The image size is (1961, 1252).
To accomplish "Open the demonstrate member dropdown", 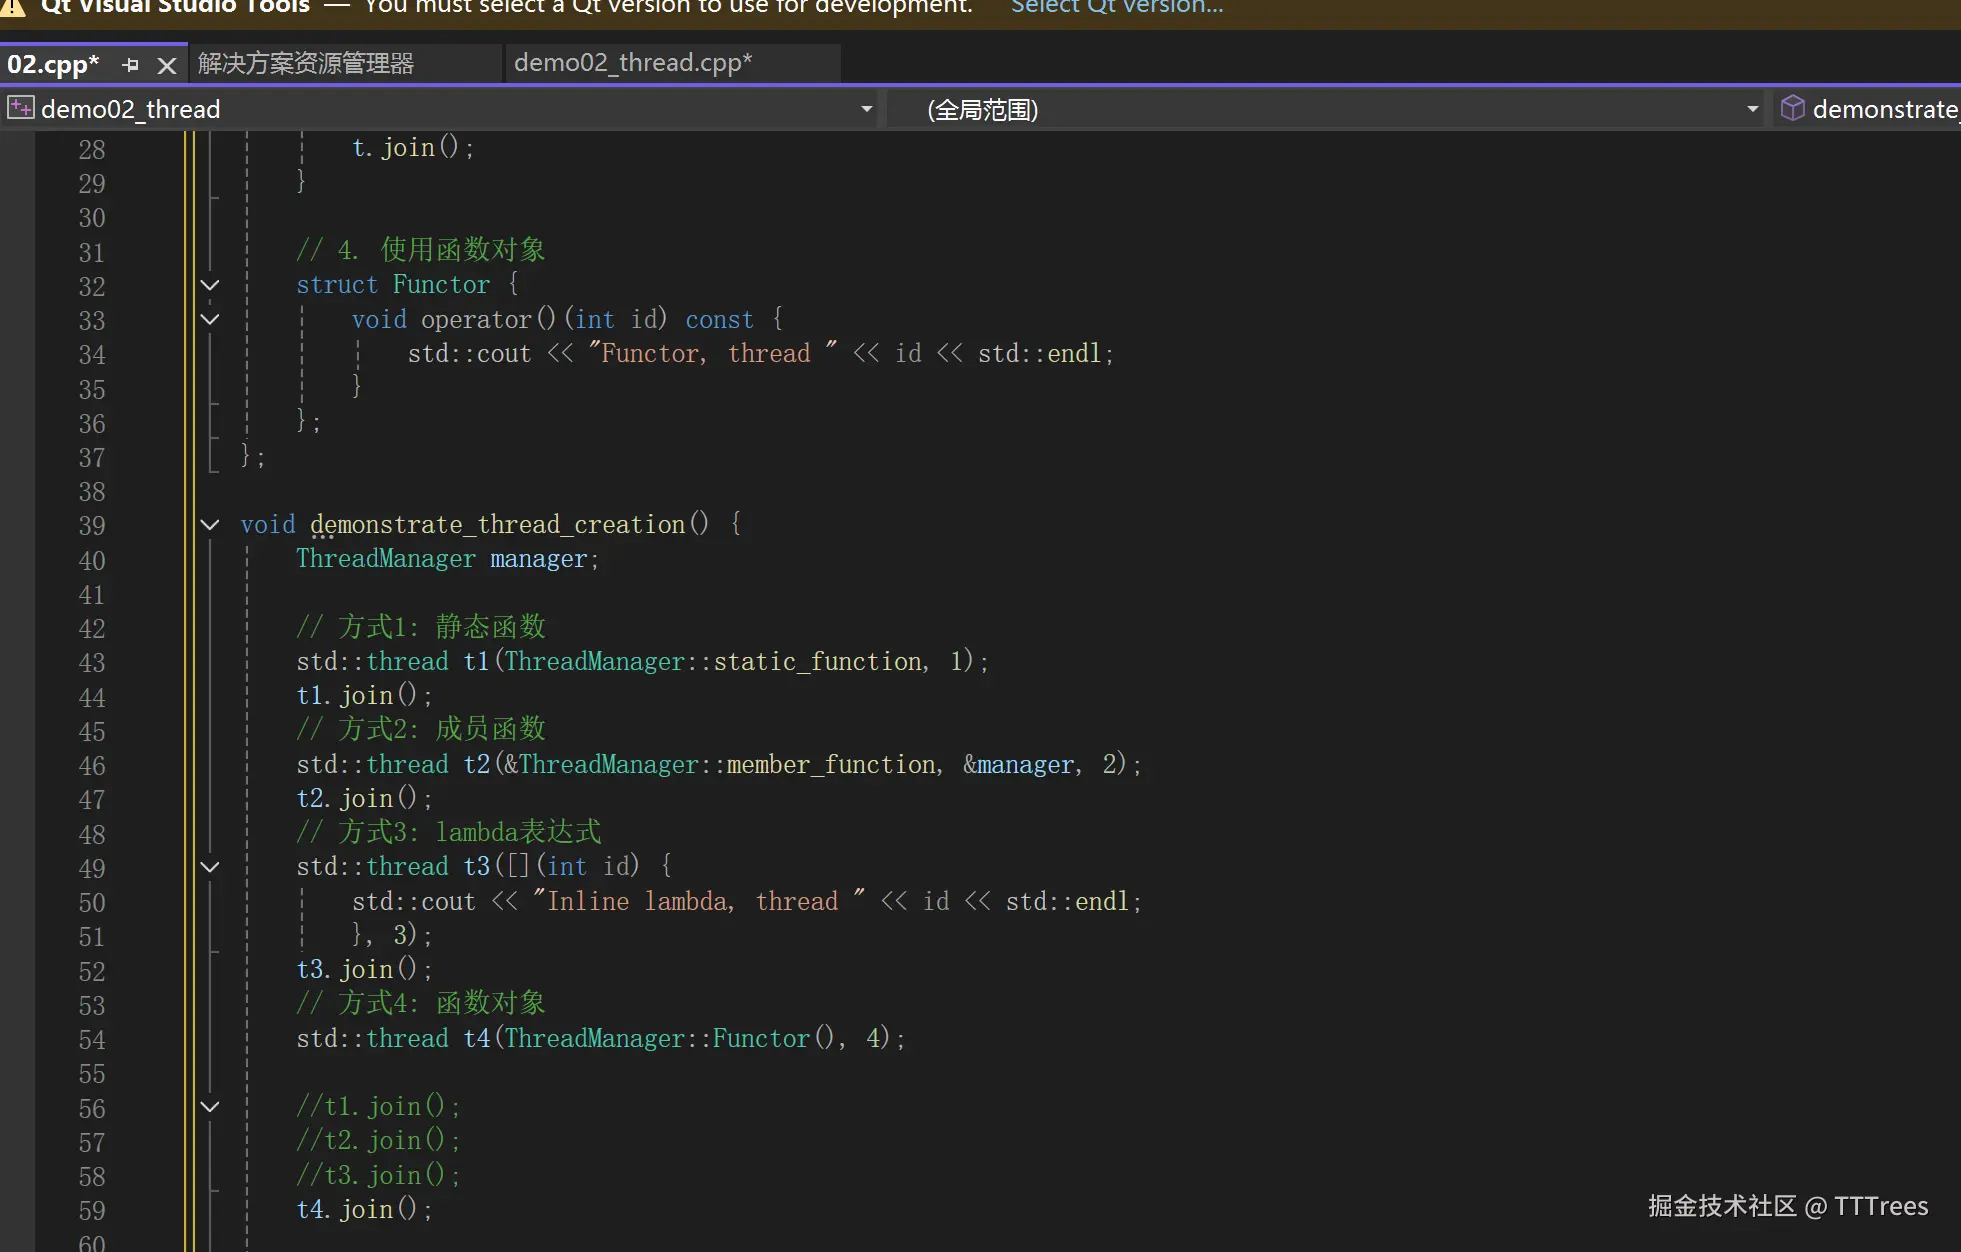I will coord(1884,109).
